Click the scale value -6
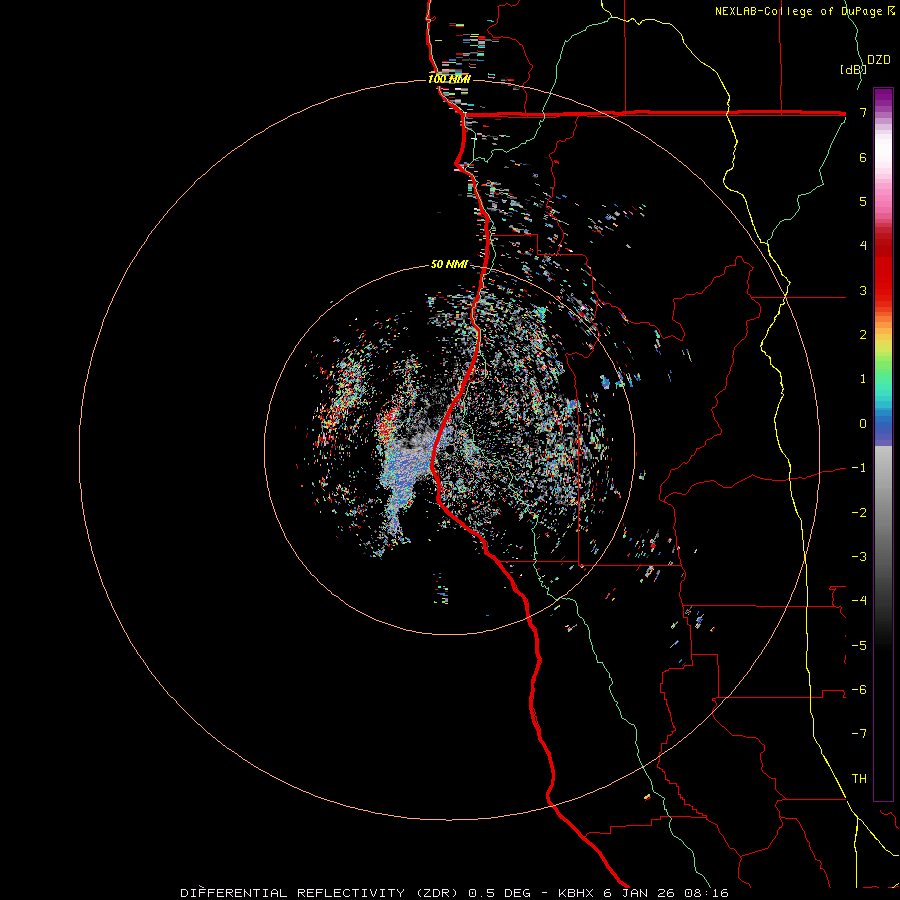Viewport: 900px width, 900px height. coord(859,690)
